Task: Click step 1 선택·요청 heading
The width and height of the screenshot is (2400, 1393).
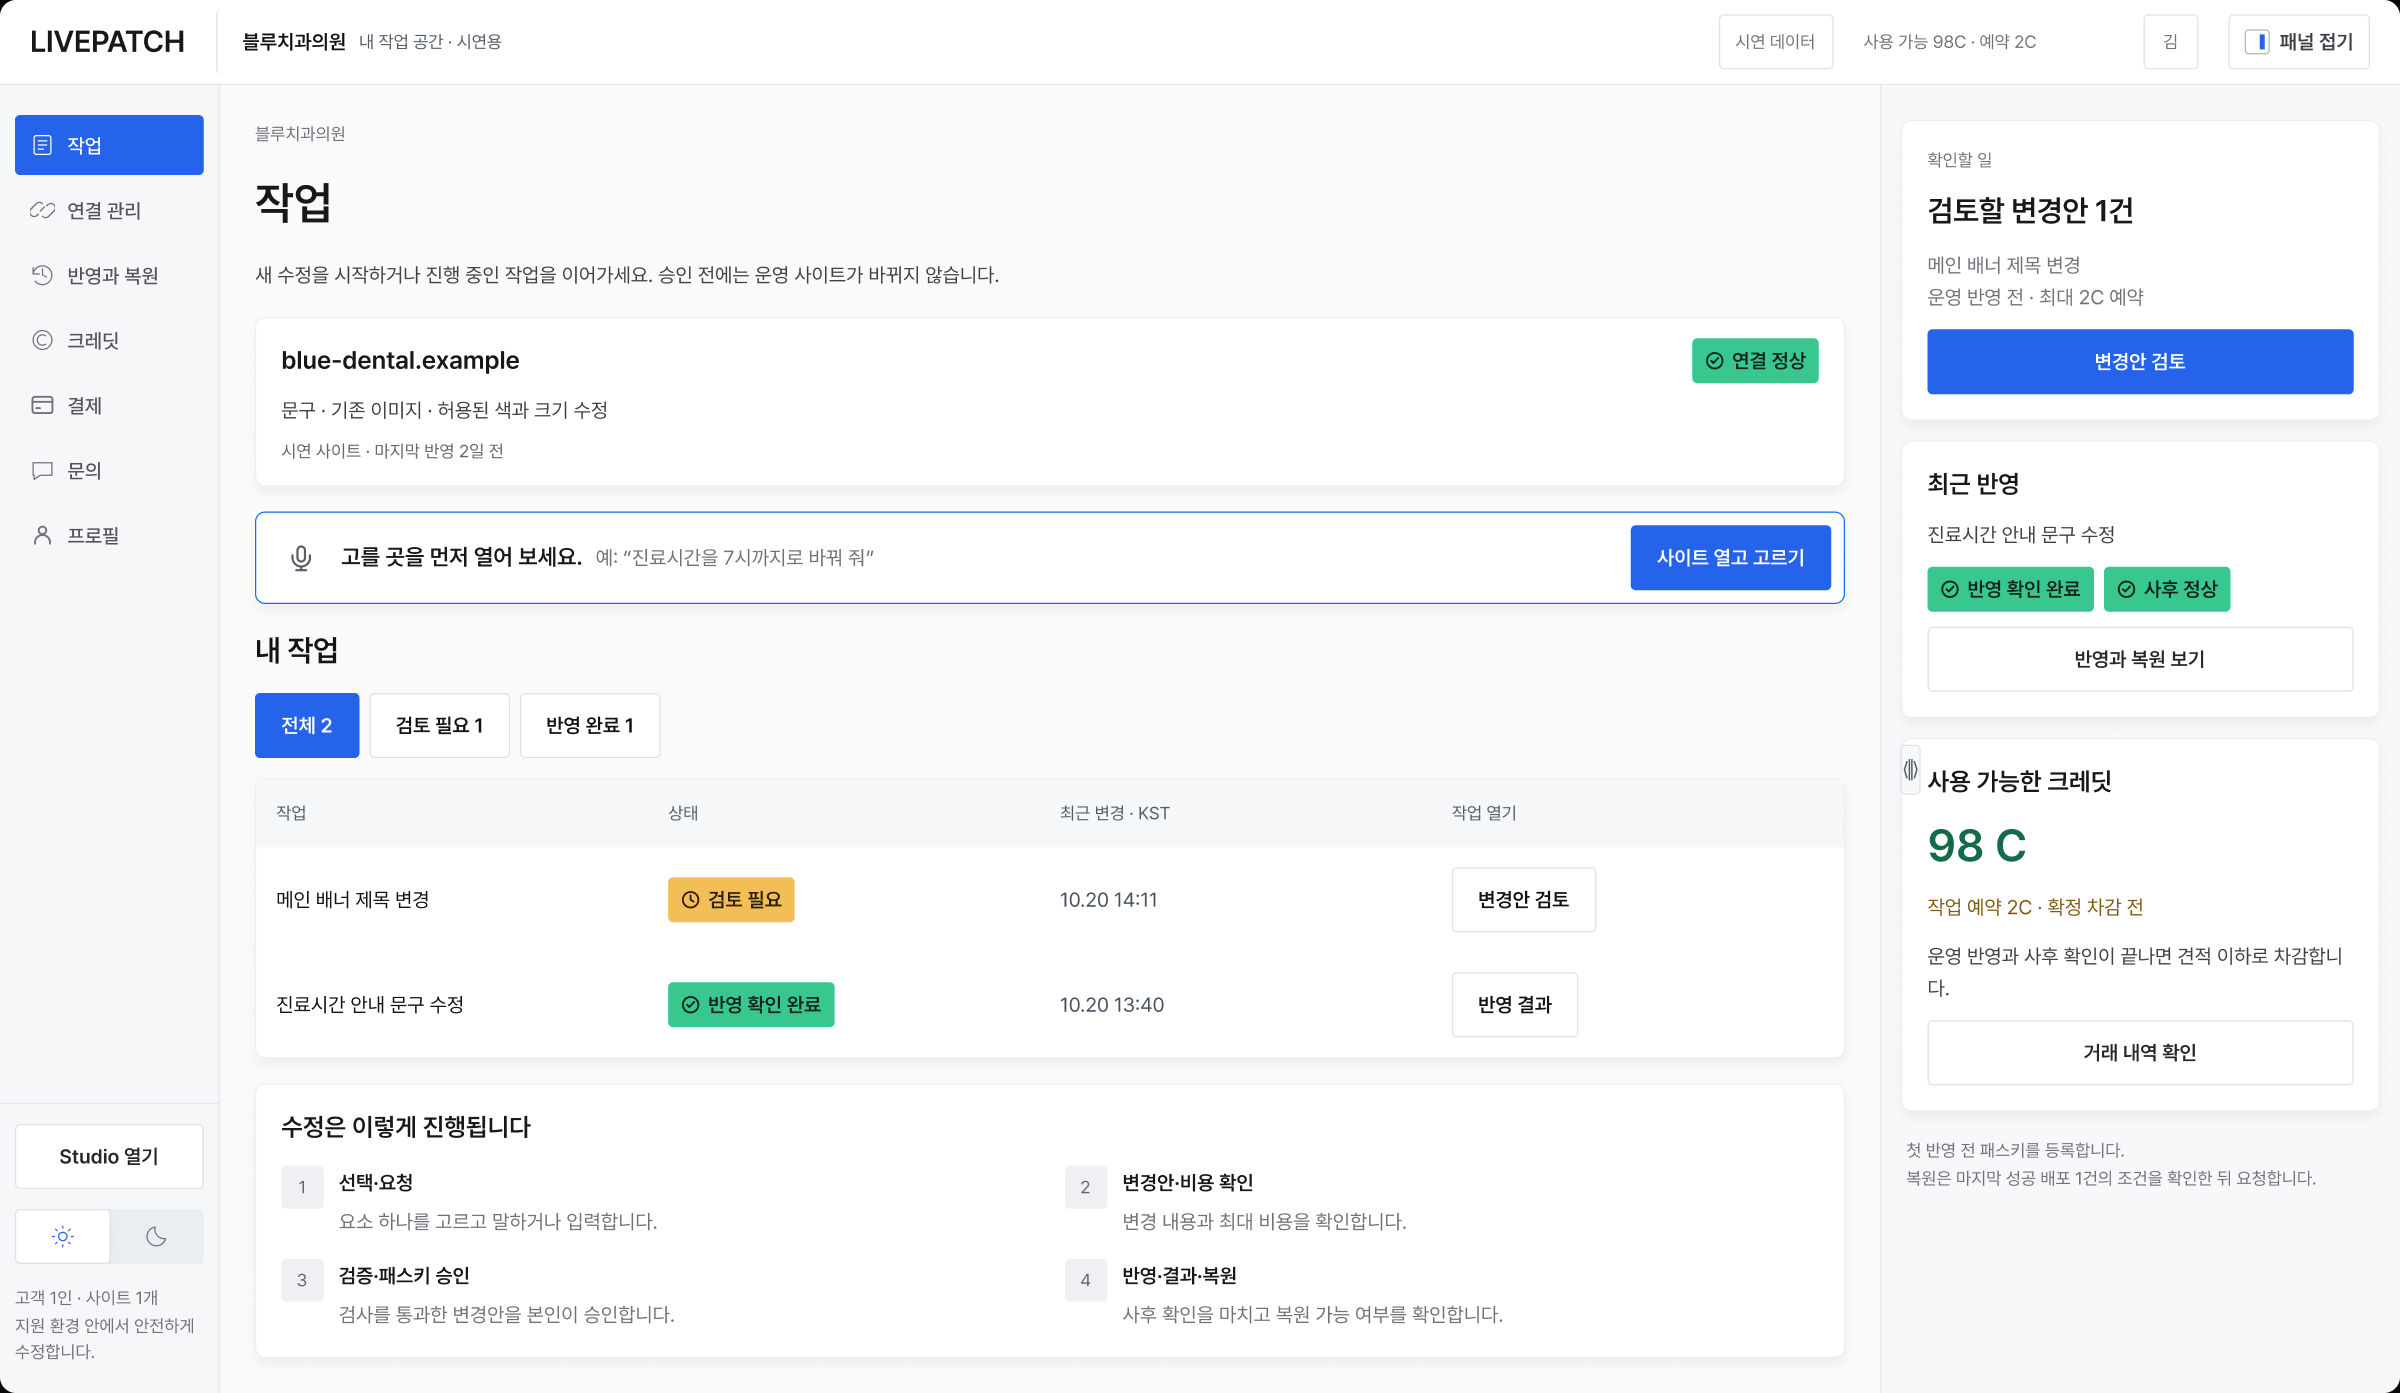Action: pos(376,1183)
